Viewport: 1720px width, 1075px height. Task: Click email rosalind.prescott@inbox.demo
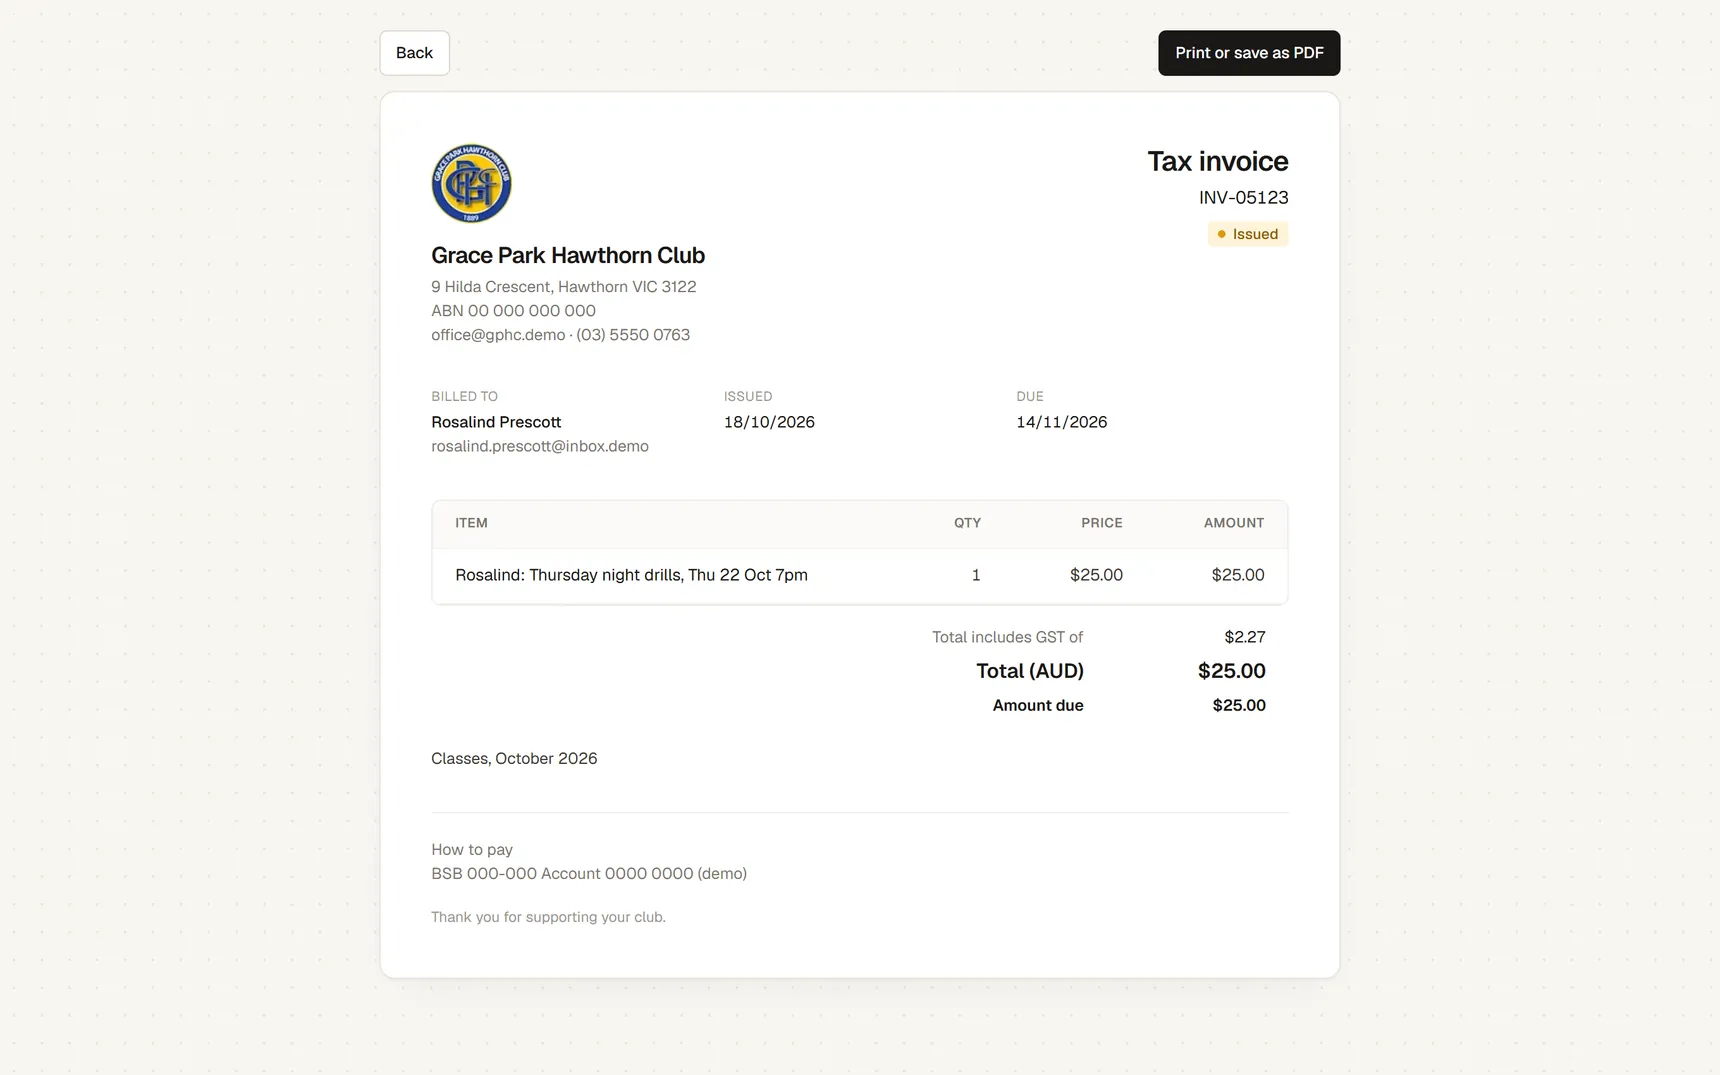click(540, 446)
